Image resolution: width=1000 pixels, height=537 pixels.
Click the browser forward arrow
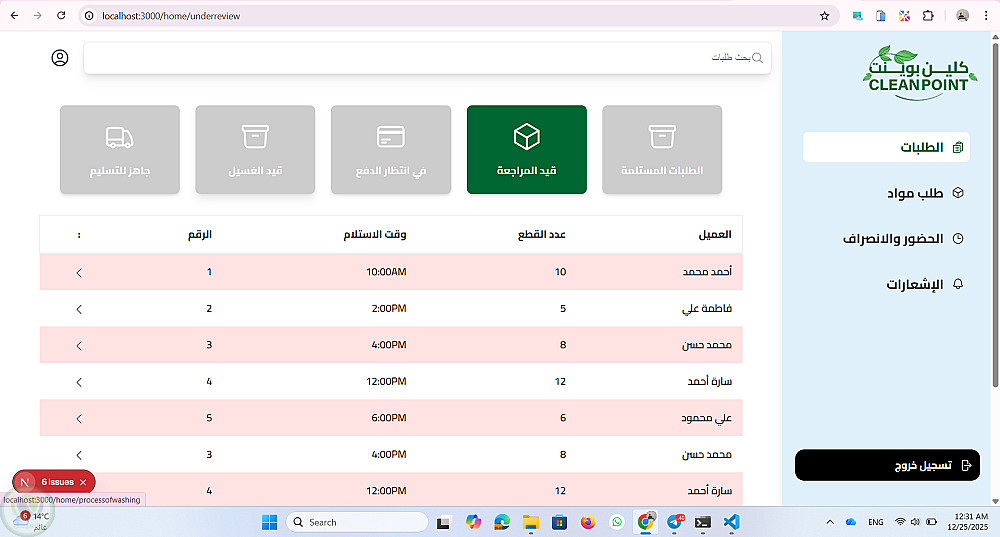click(x=38, y=15)
